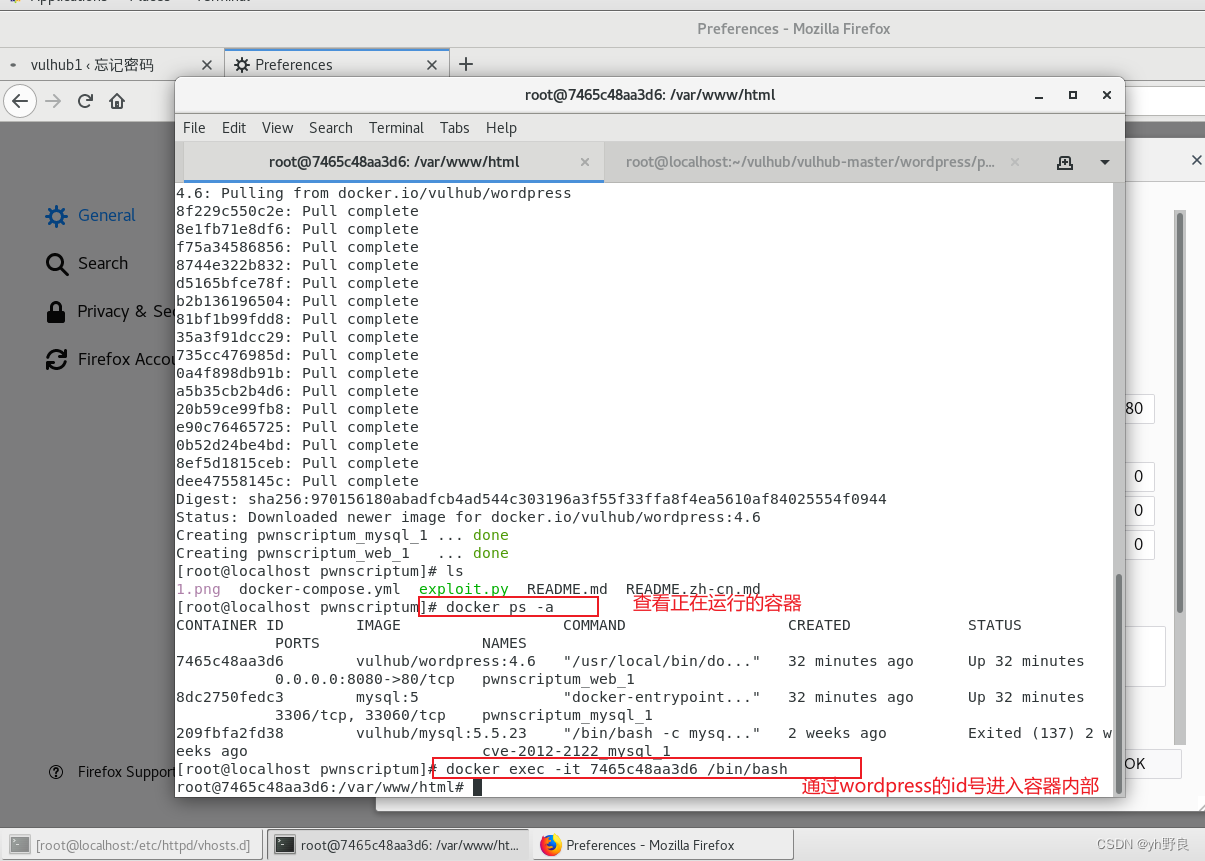Open the Help menu in terminal
The image size is (1205, 861).
click(x=501, y=128)
